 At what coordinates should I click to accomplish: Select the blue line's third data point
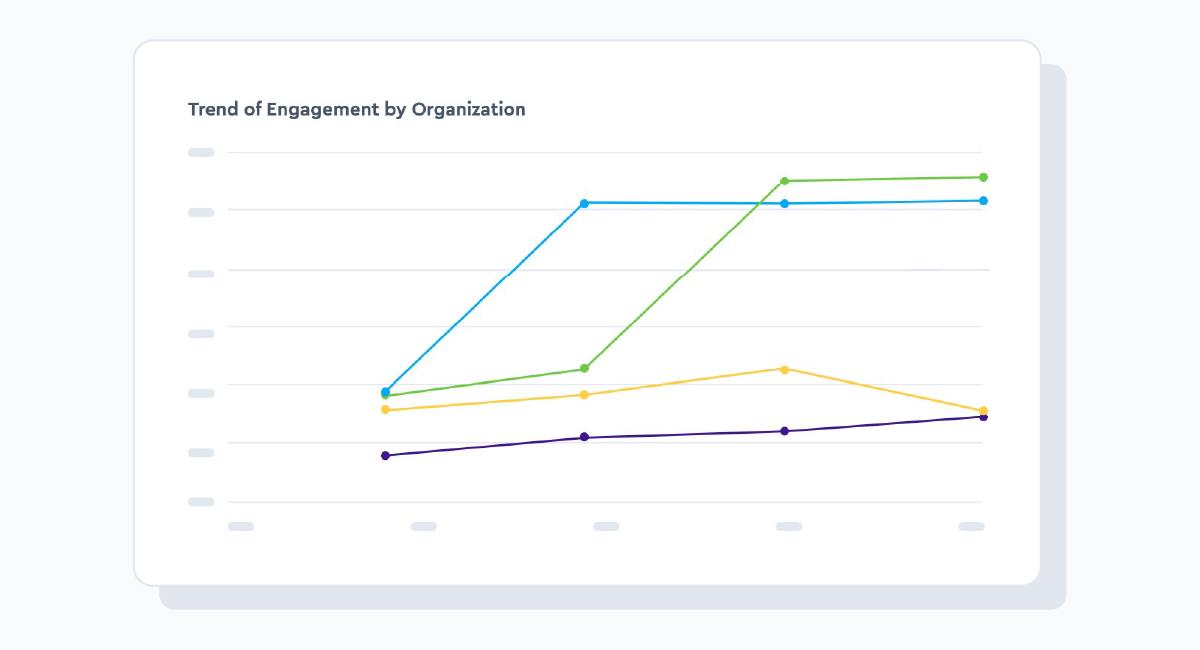point(784,204)
